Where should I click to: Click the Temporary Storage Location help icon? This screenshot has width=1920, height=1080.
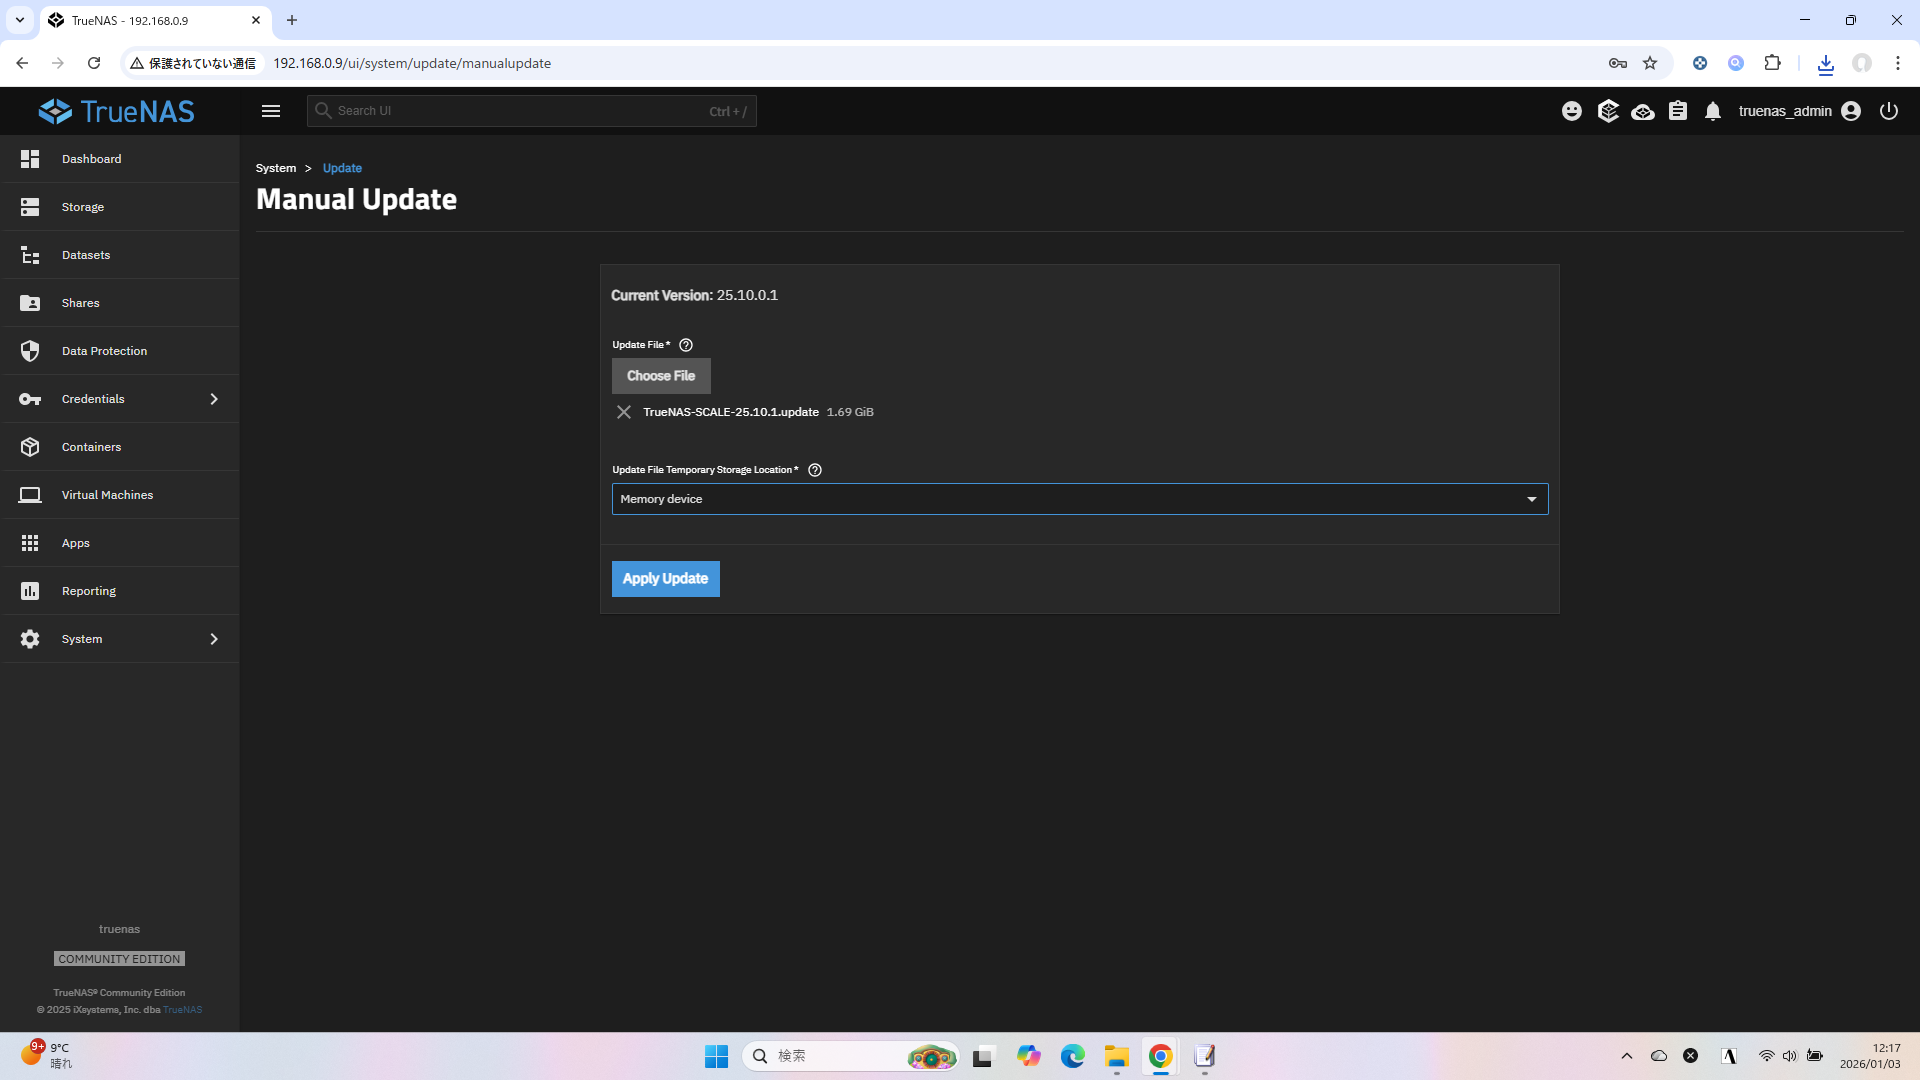click(x=815, y=470)
